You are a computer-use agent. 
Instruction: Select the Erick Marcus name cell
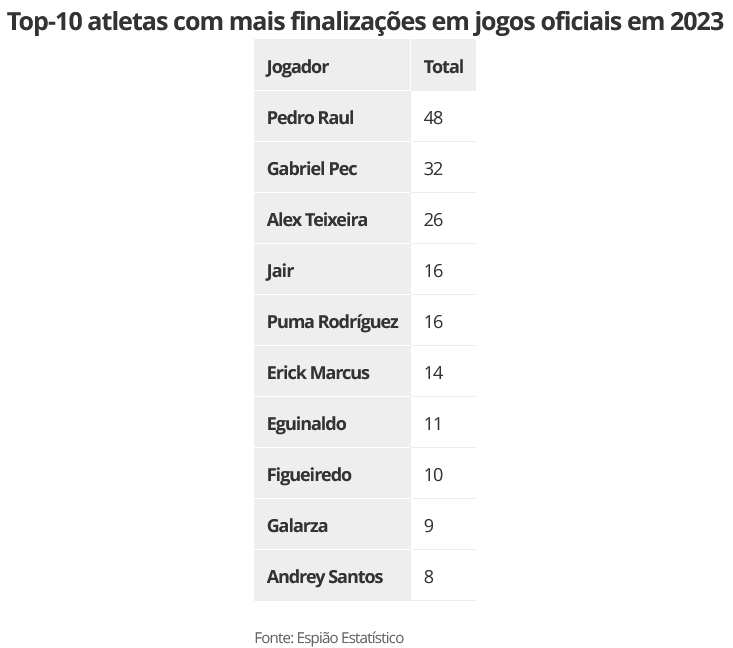point(318,373)
